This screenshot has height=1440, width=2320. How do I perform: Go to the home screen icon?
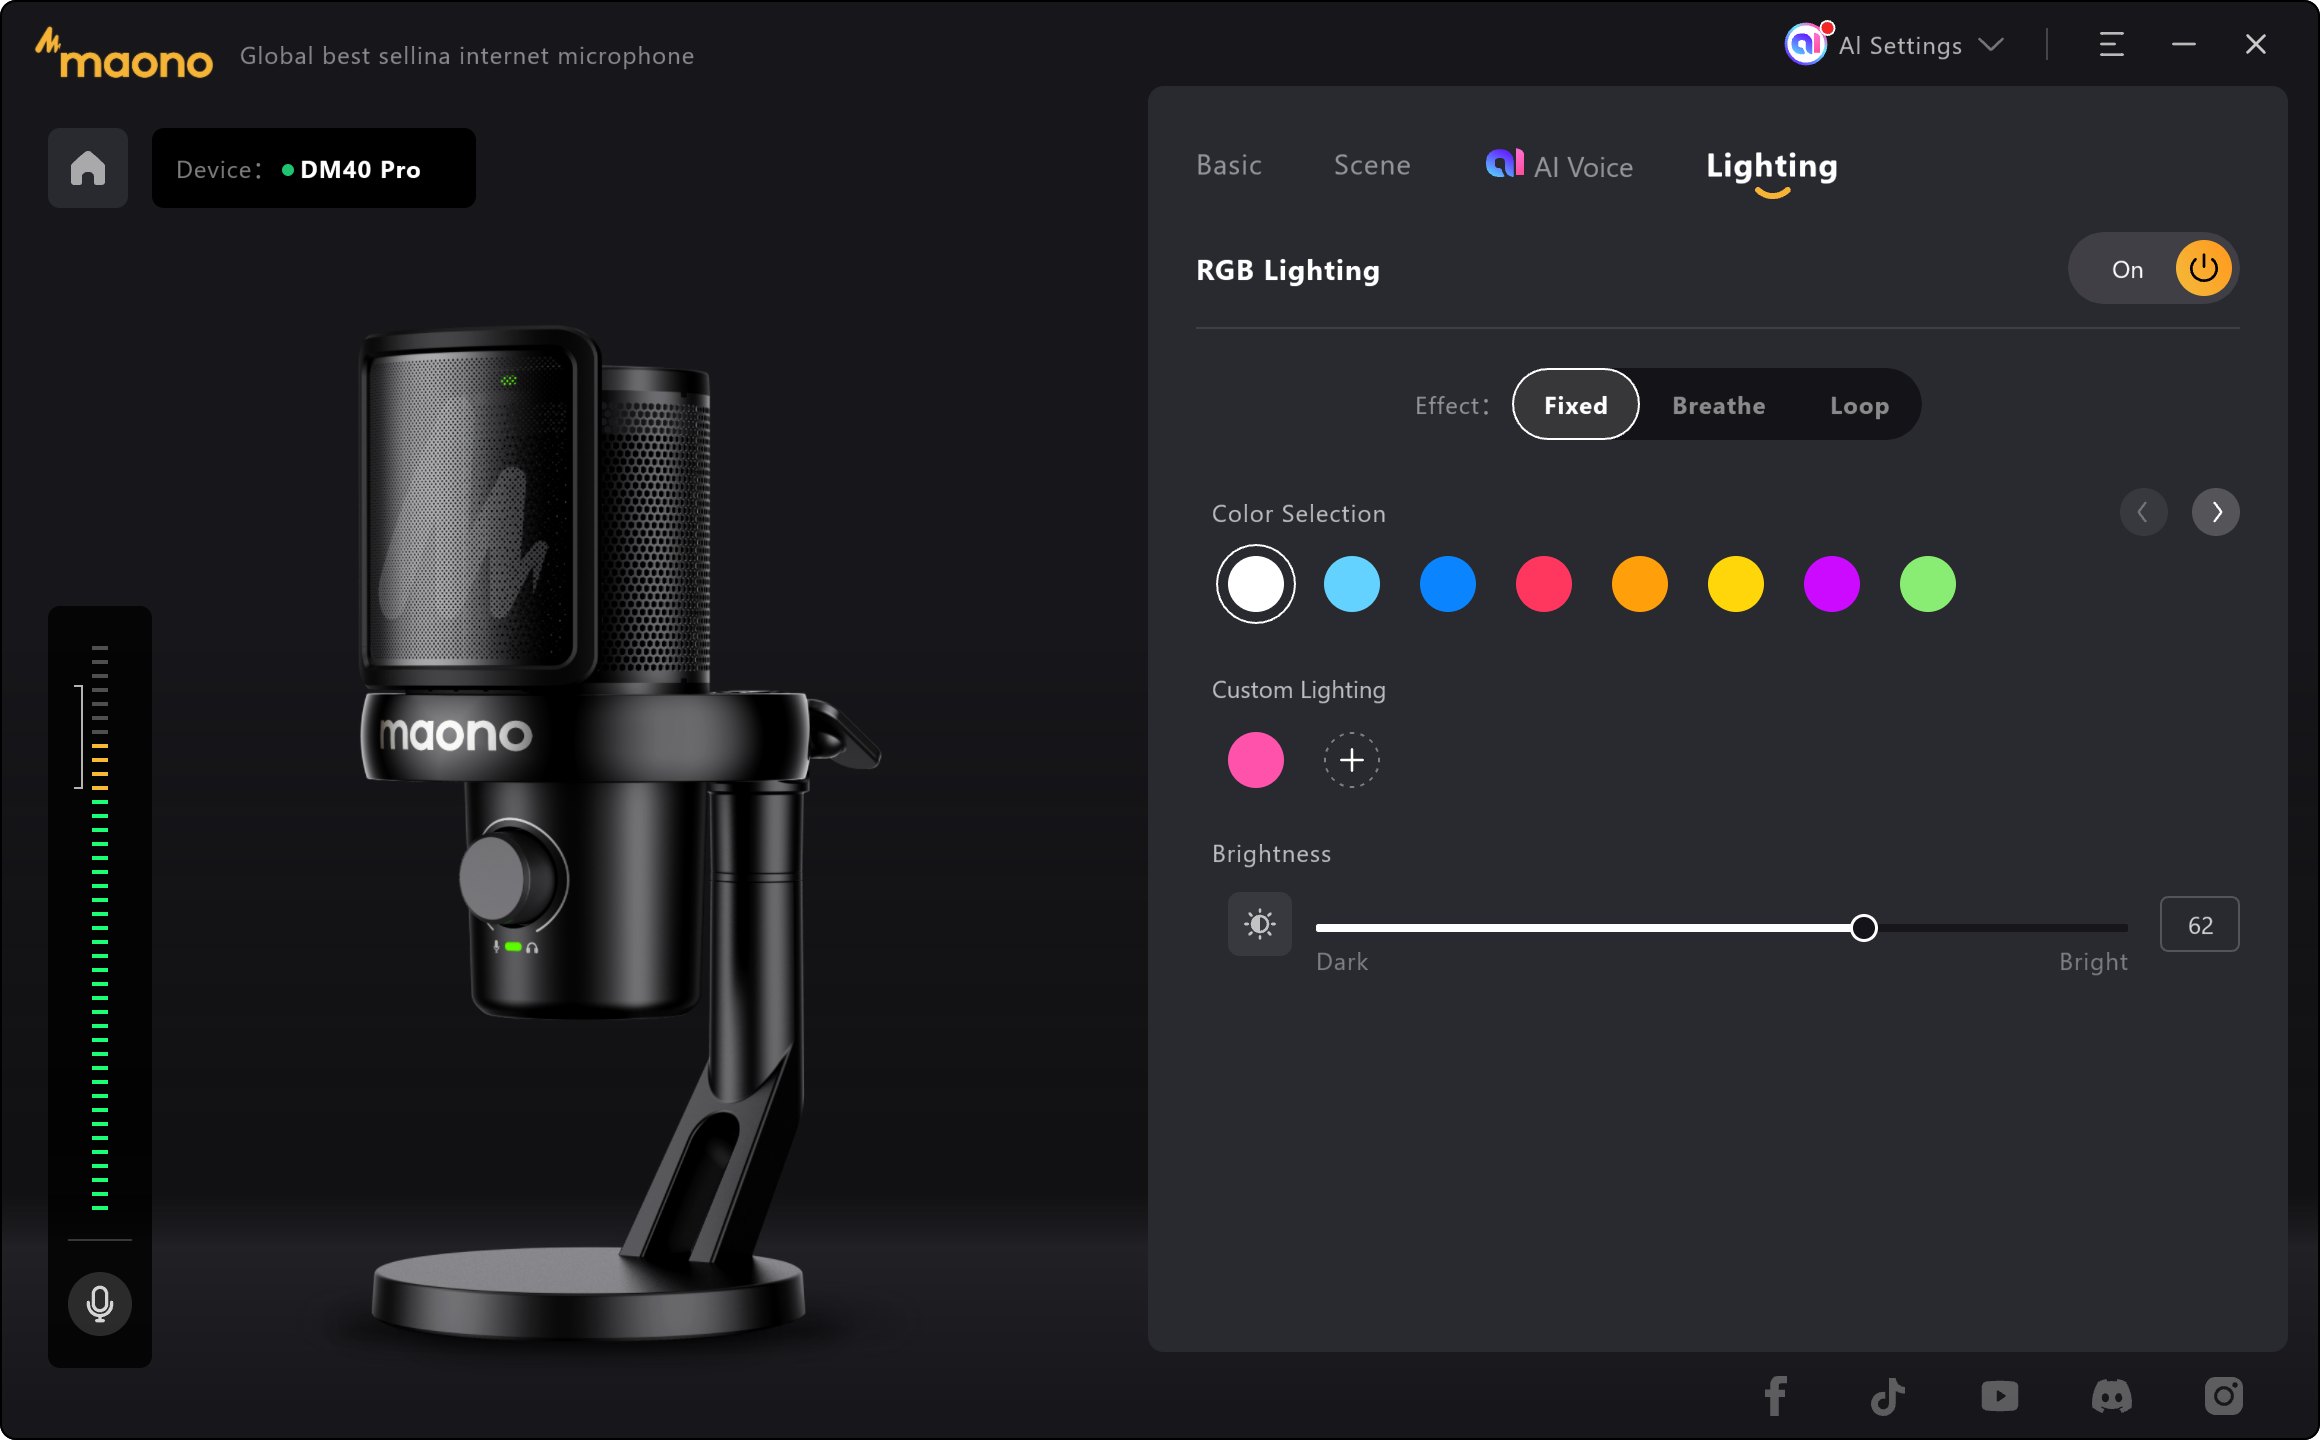pyautogui.click(x=88, y=168)
